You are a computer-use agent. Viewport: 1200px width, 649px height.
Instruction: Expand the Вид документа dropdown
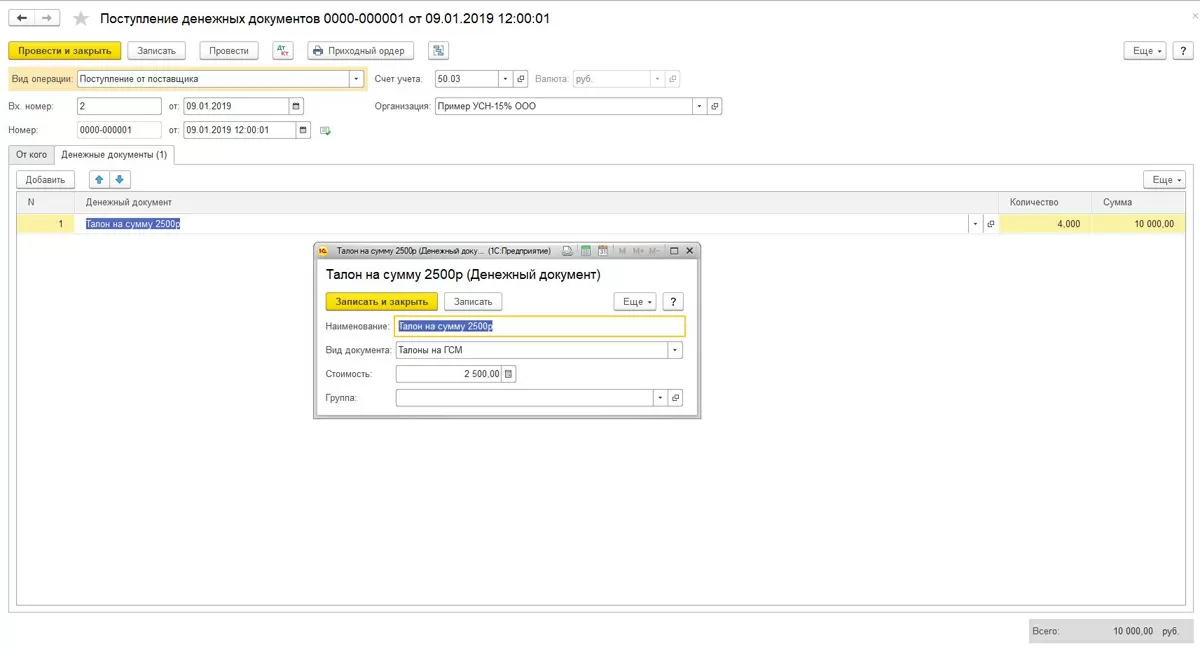click(675, 350)
